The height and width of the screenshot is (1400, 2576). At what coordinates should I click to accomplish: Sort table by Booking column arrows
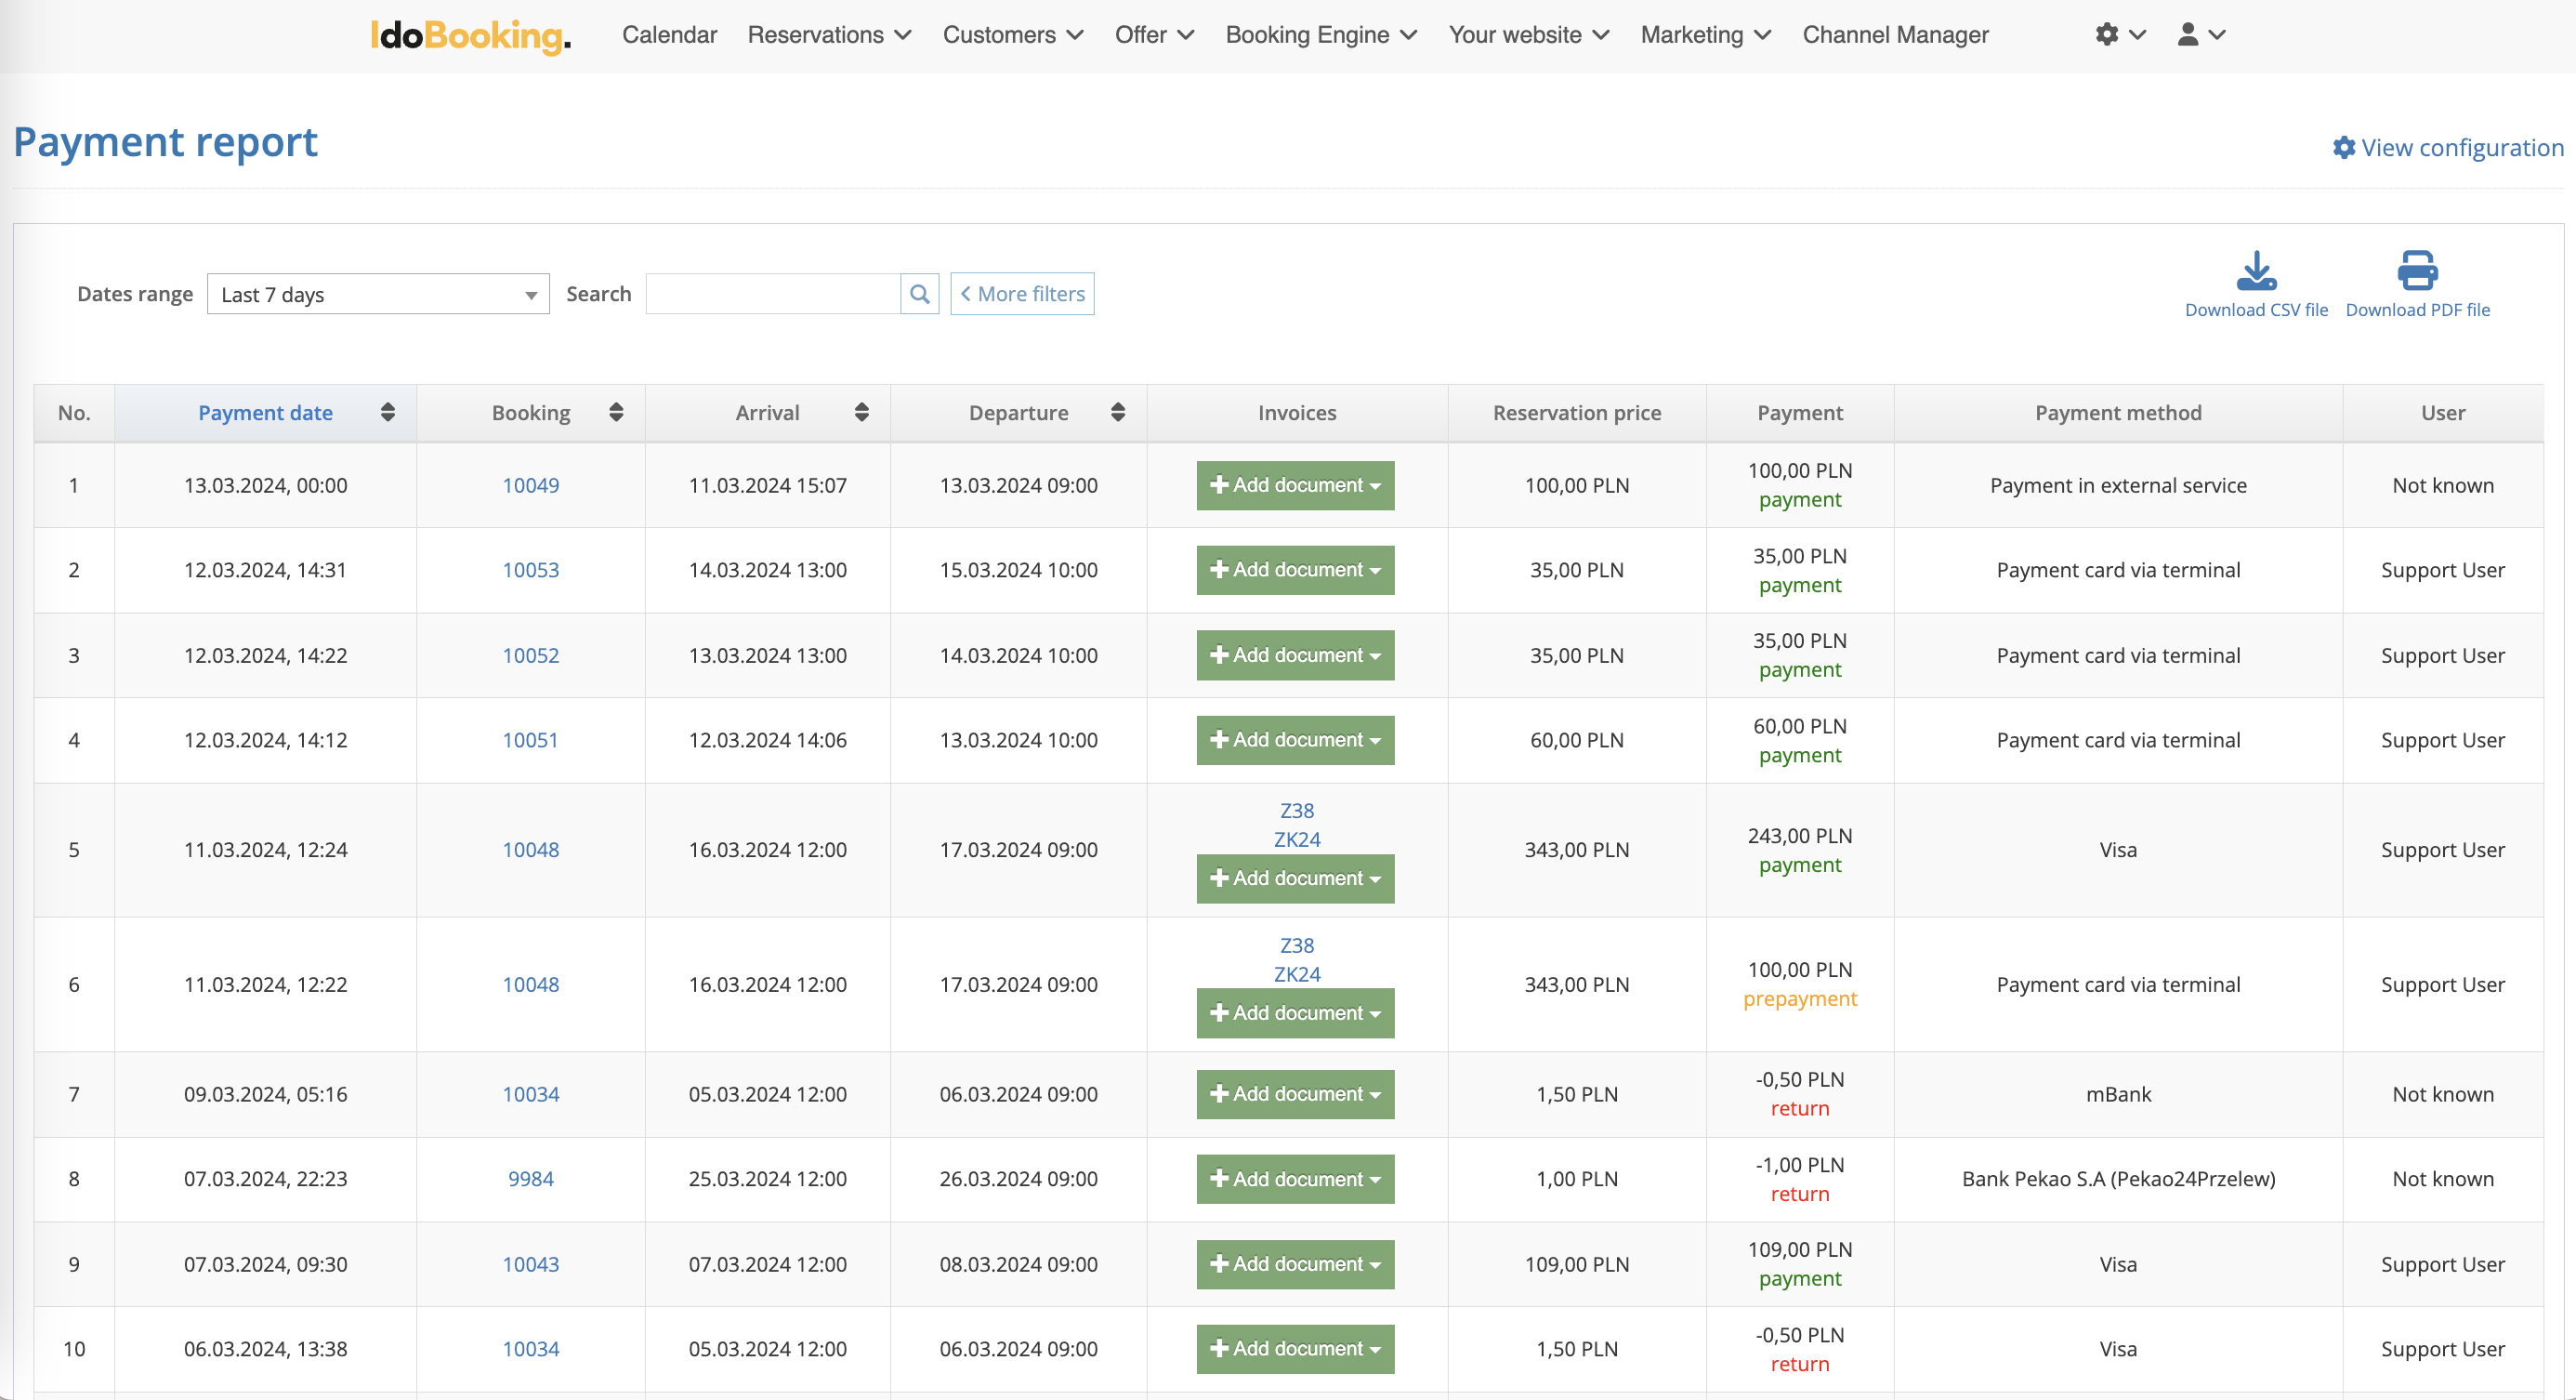tap(616, 413)
